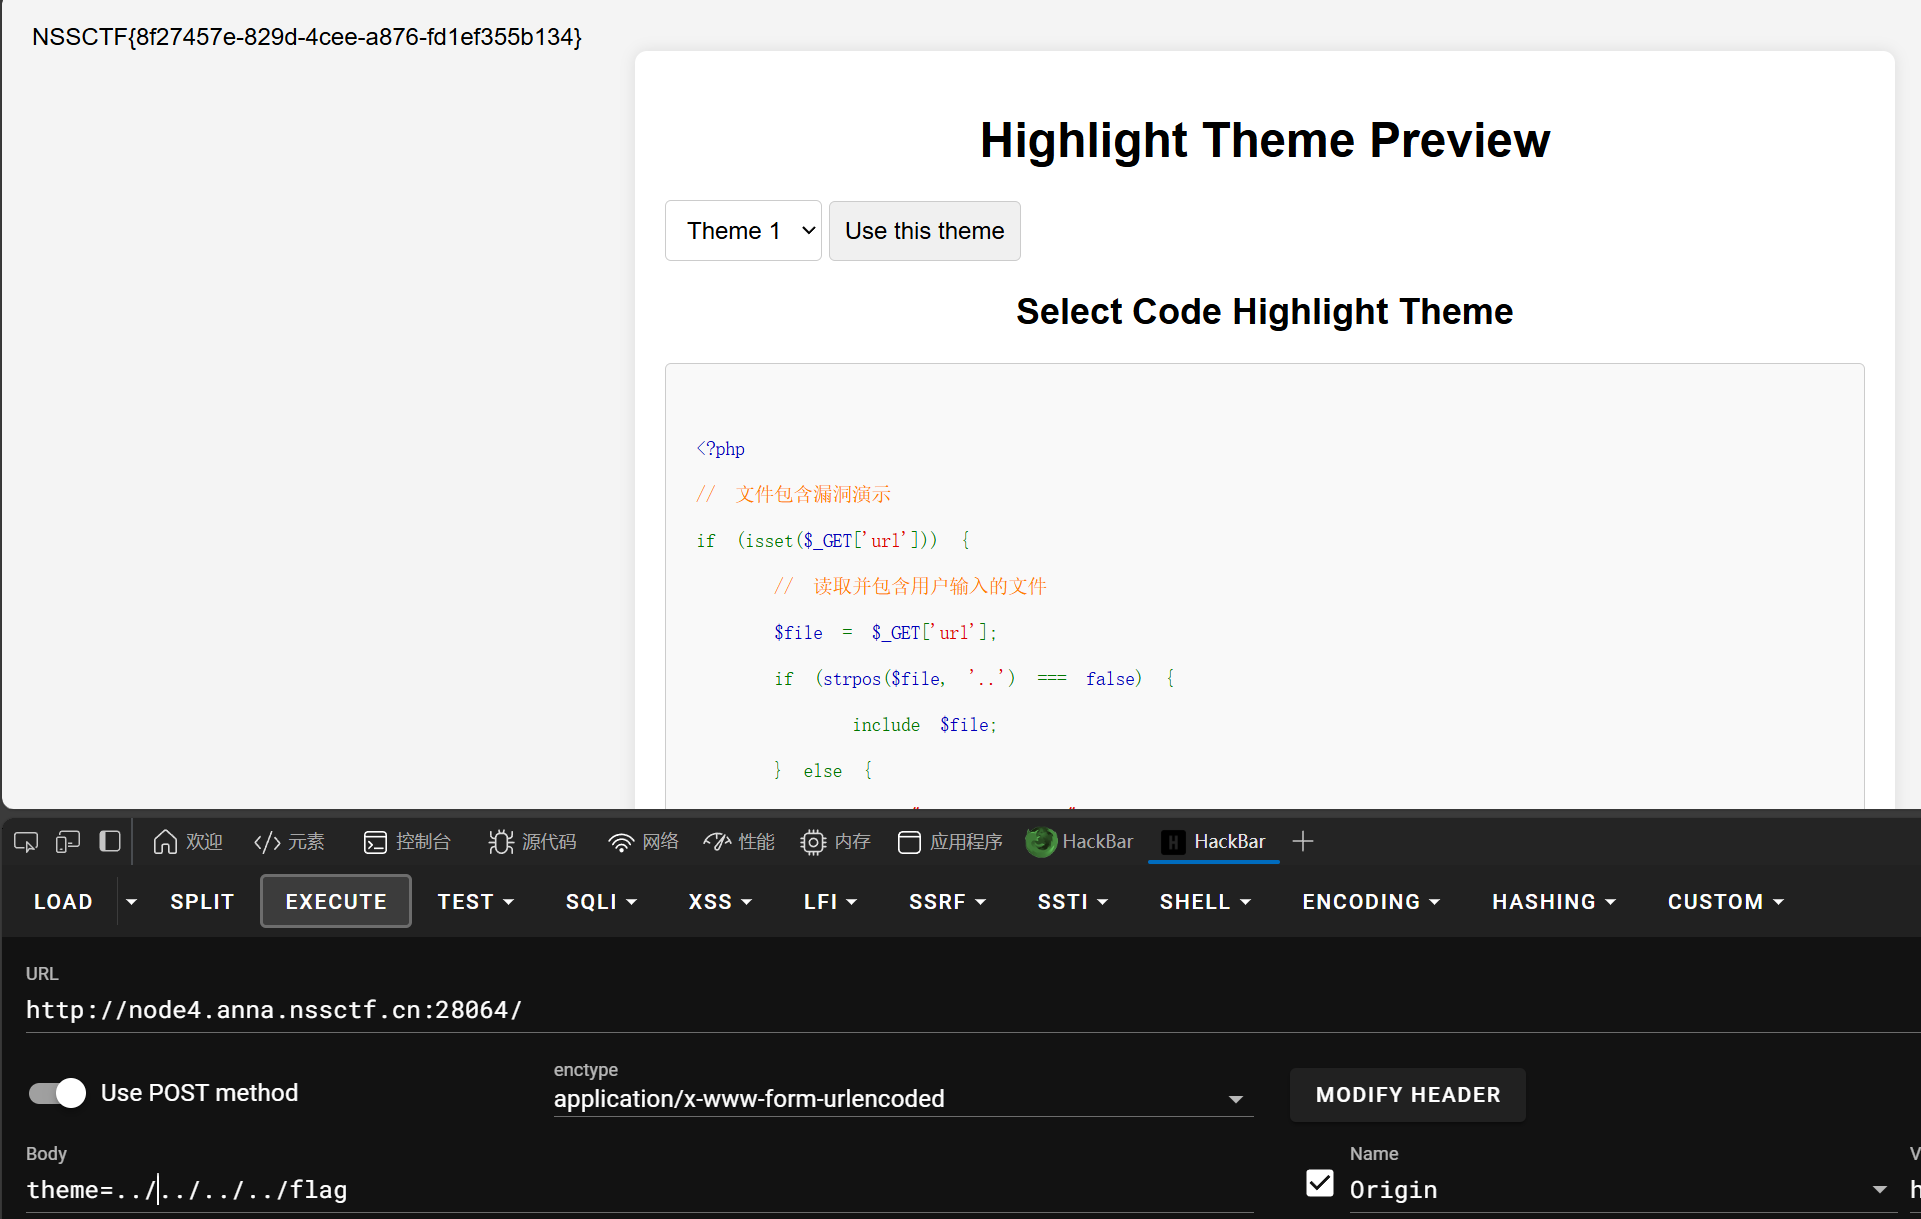The height and width of the screenshot is (1219, 1921).
Task: Open the SQLI dropdown menu
Action: pos(601,902)
